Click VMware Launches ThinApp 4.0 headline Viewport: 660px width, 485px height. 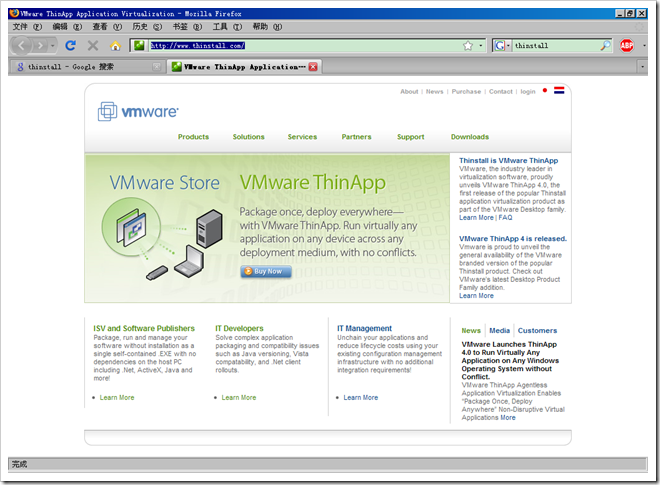pyautogui.click(x=510, y=360)
